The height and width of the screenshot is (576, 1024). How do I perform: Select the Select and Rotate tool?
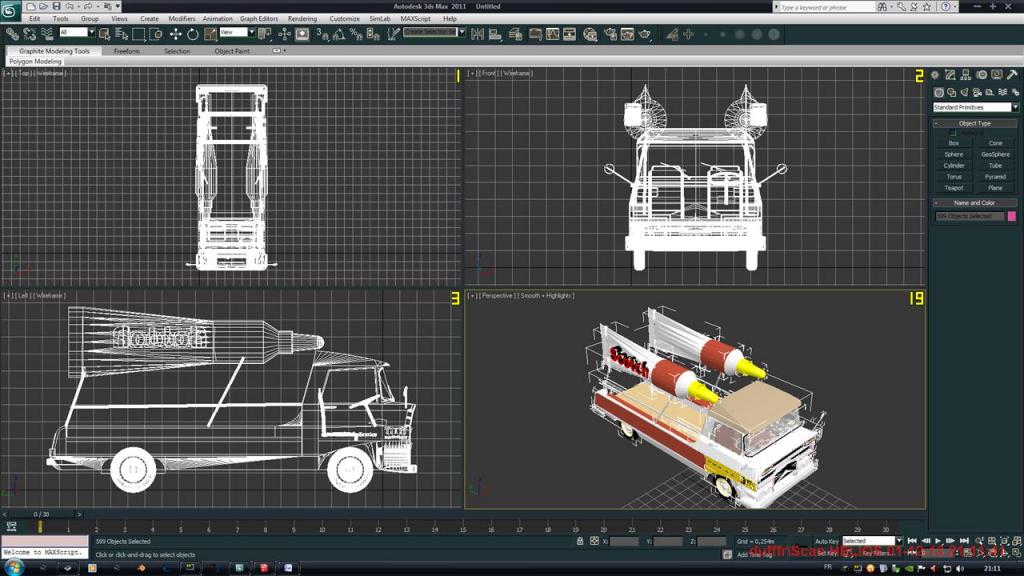pos(193,34)
